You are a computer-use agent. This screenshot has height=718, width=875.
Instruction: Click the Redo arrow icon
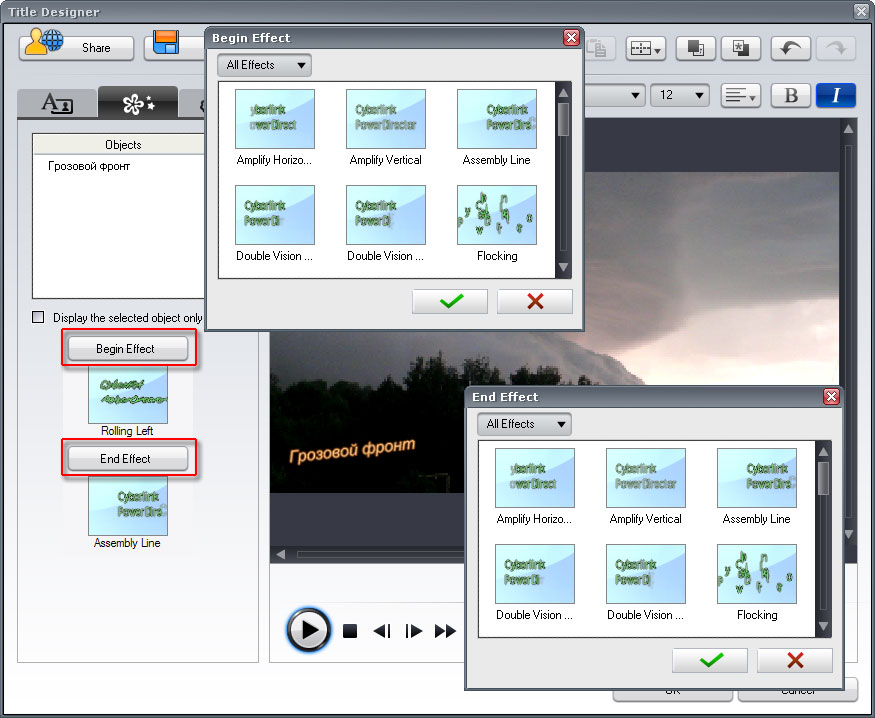(x=835, y=49)
